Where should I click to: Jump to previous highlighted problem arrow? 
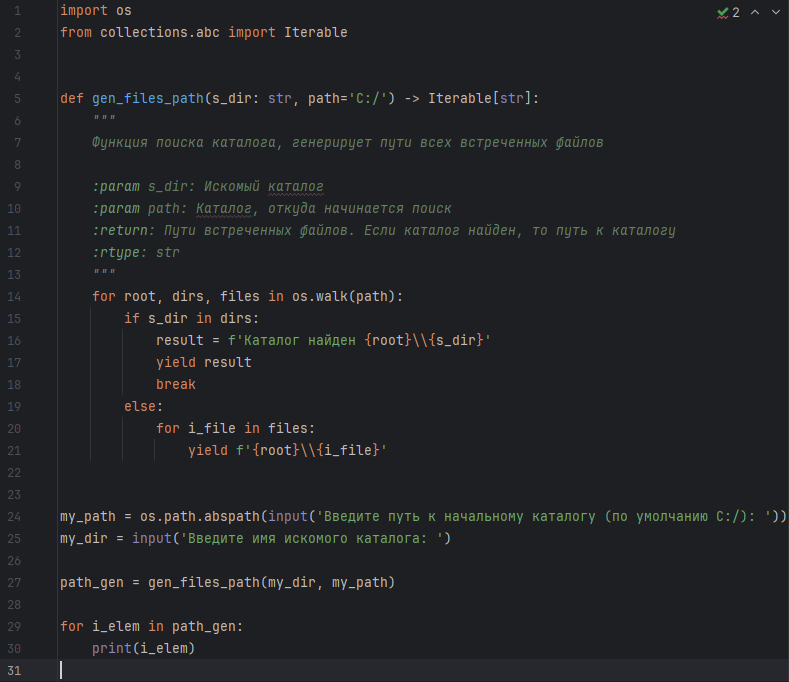[755, 13]
